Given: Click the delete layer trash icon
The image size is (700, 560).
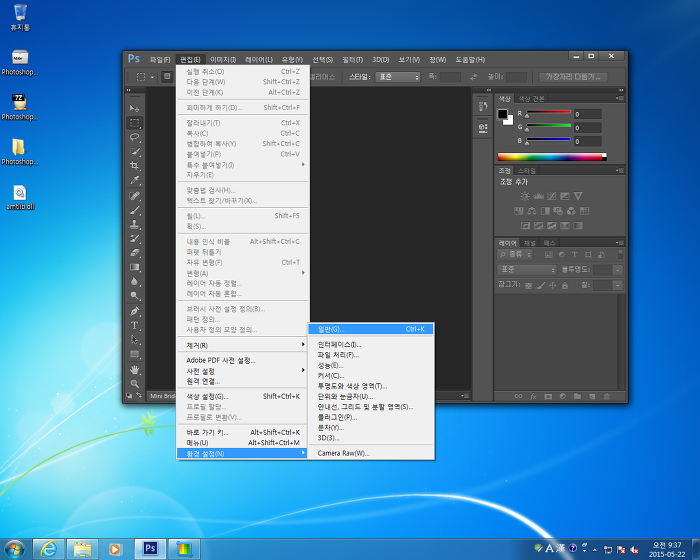Looking at the screenshot, I should (x=607, y=396).
